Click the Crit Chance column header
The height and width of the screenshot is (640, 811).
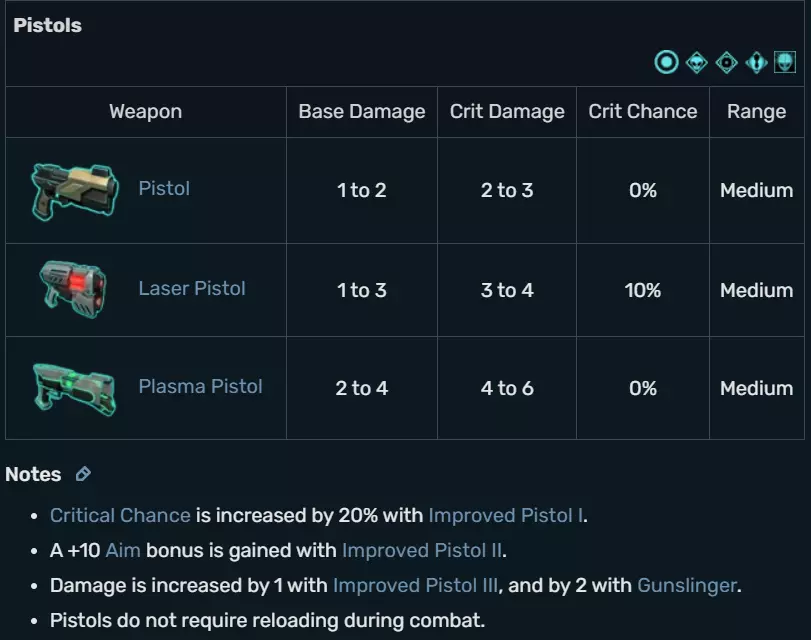(643, 112)
